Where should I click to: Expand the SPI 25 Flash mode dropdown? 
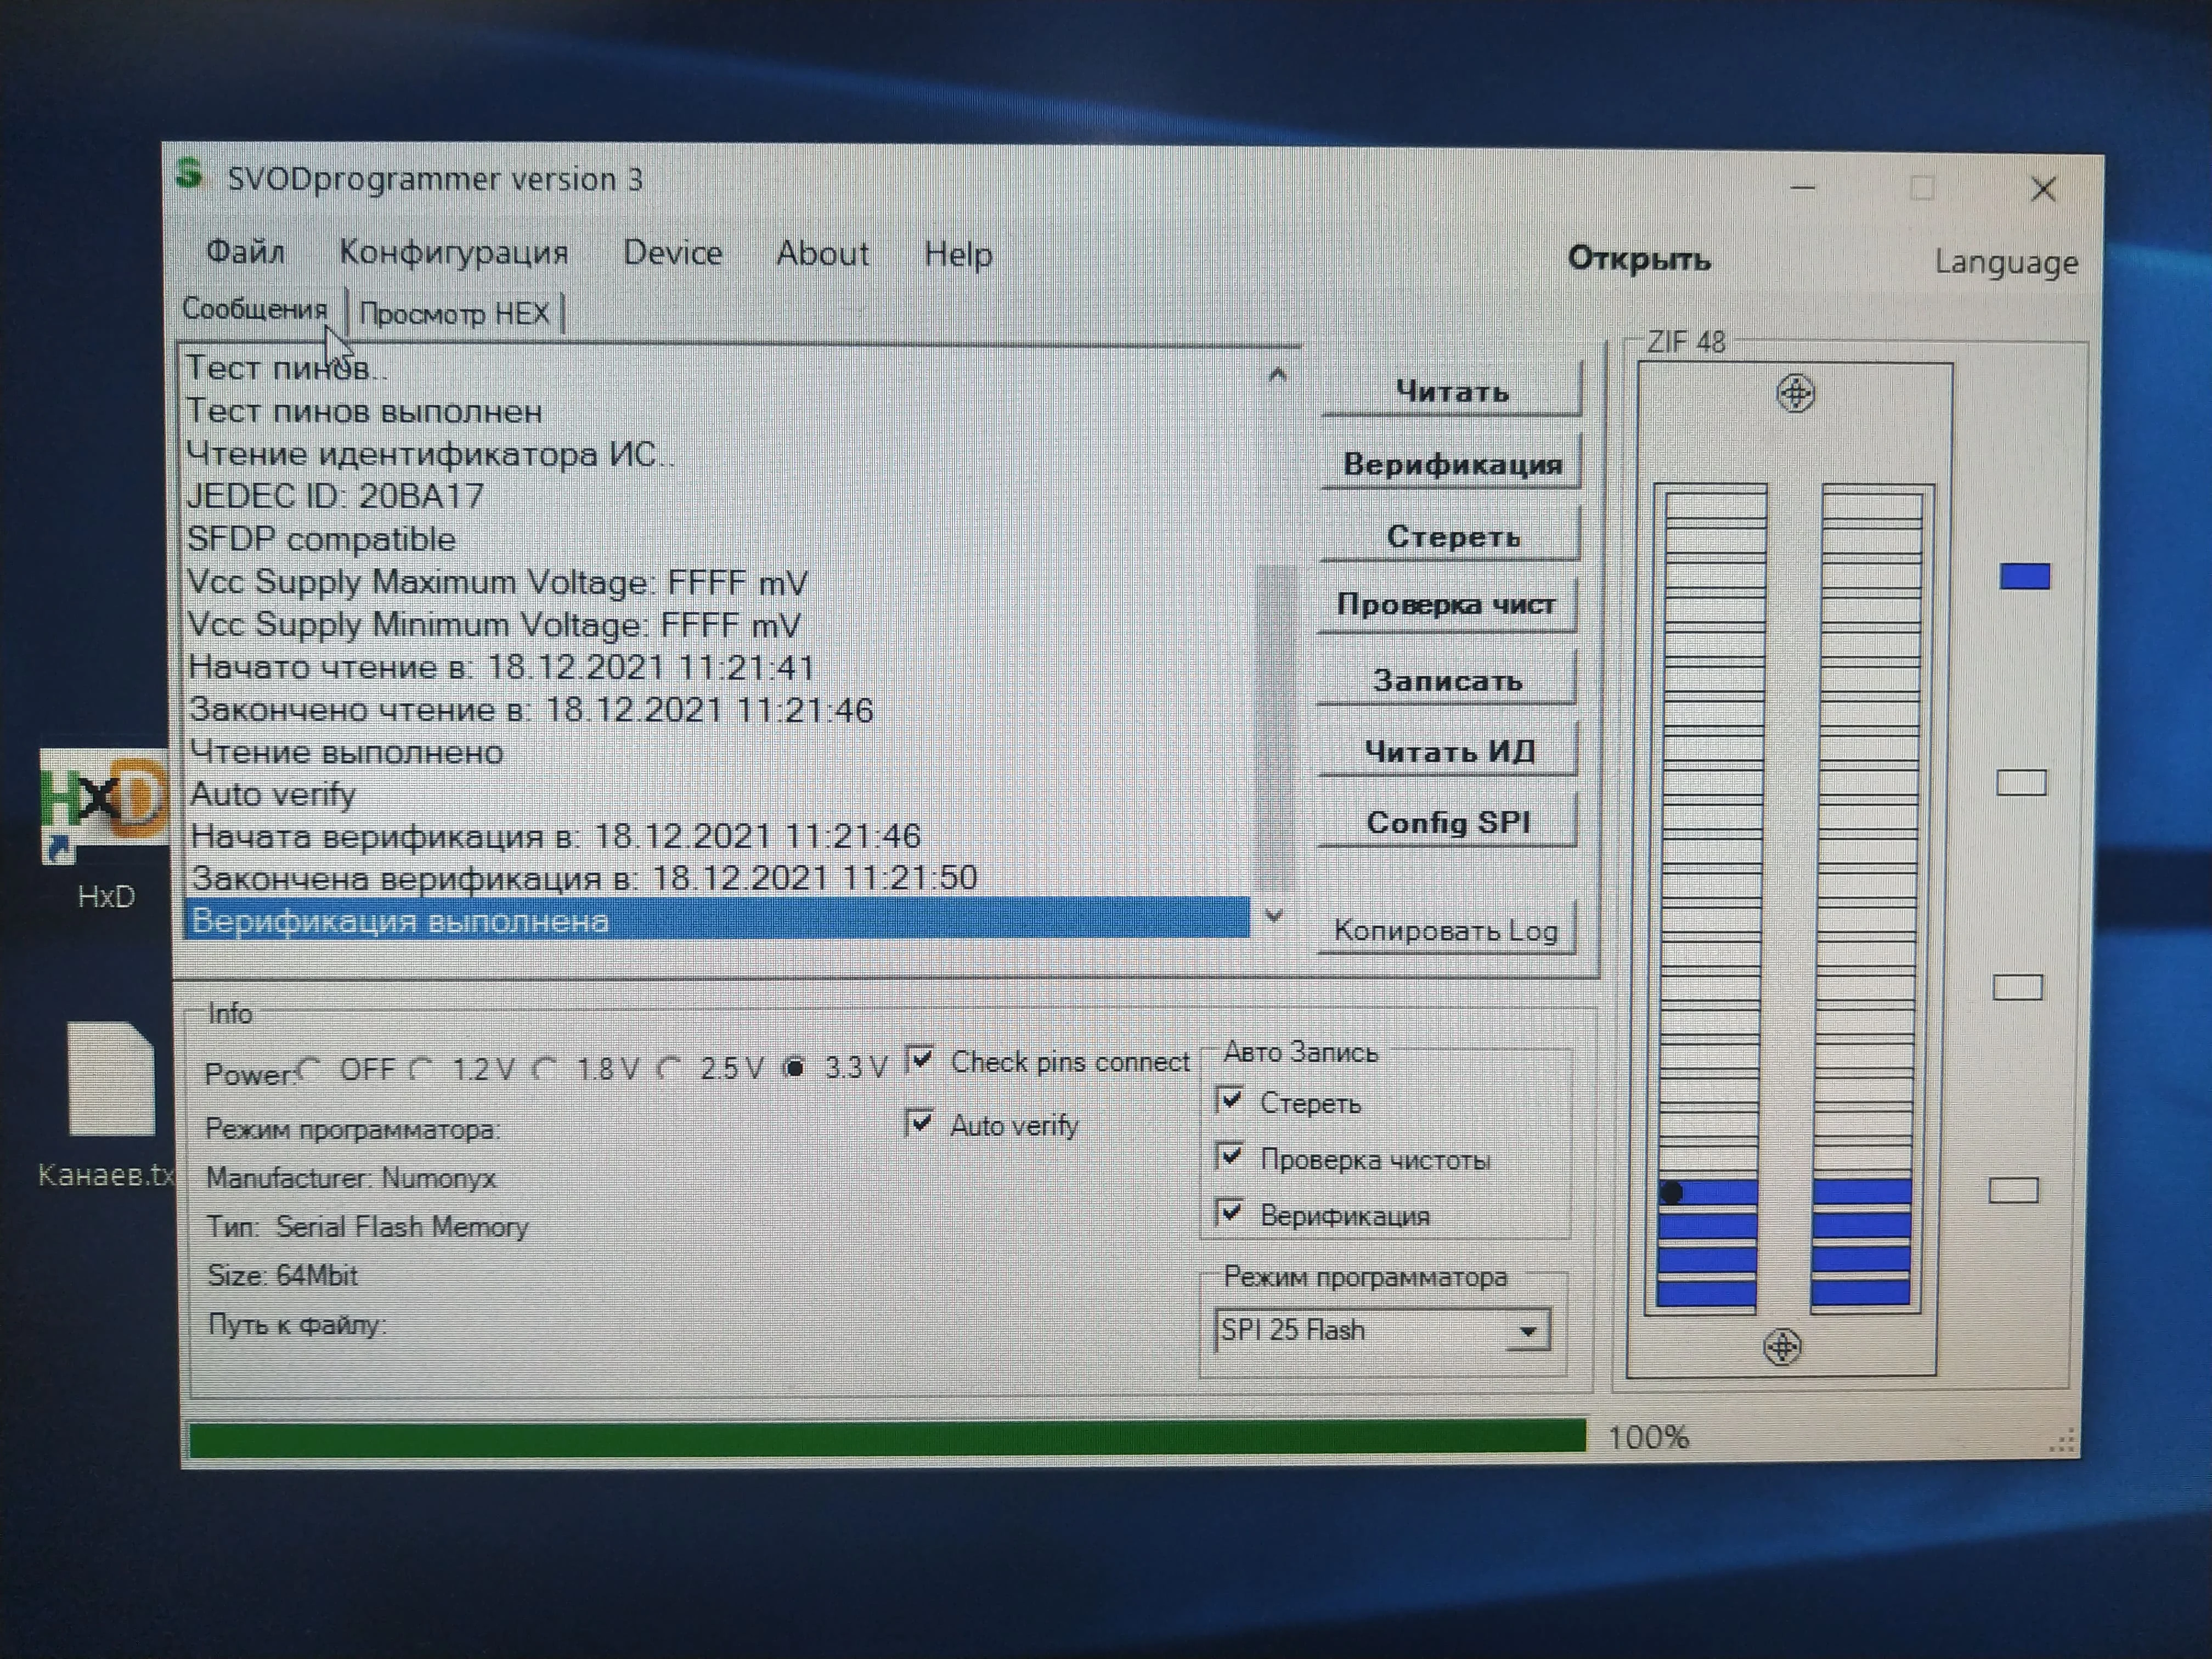point(1527,1331)
